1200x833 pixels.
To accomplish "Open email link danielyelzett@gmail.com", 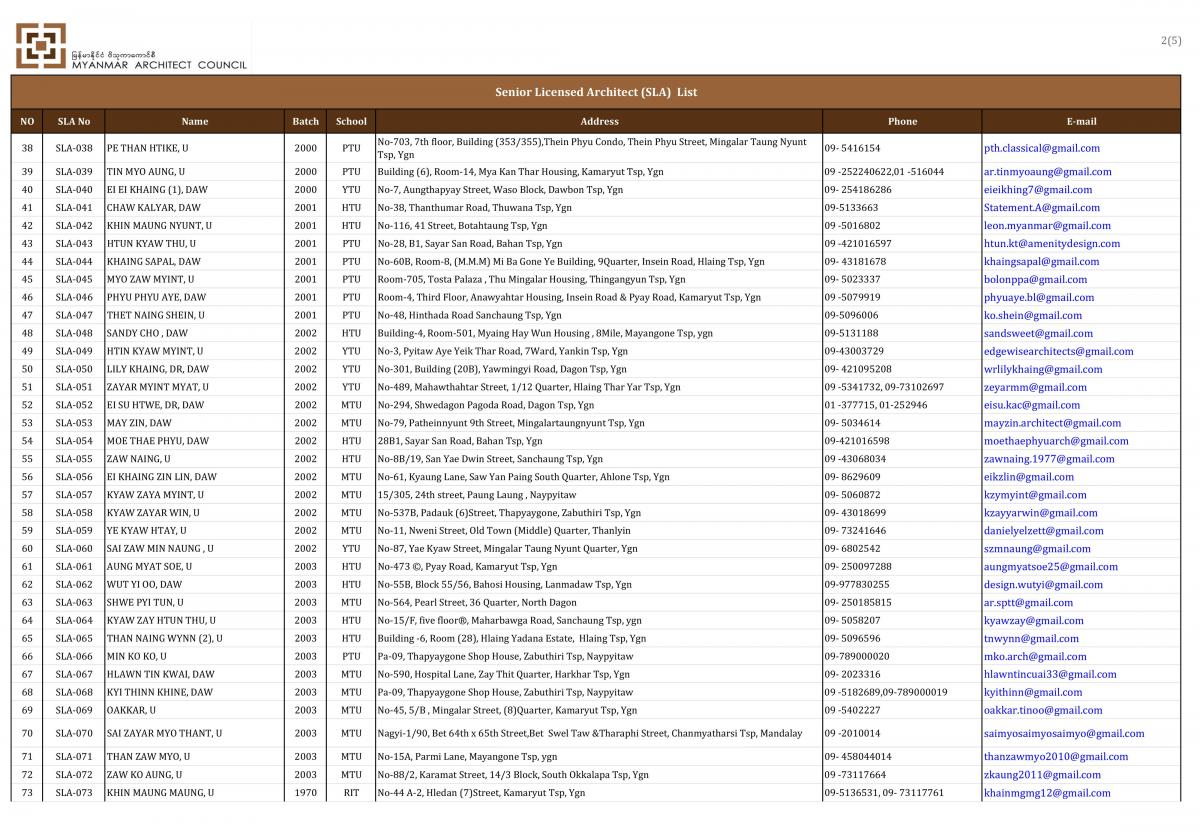I will point(1043,531).
